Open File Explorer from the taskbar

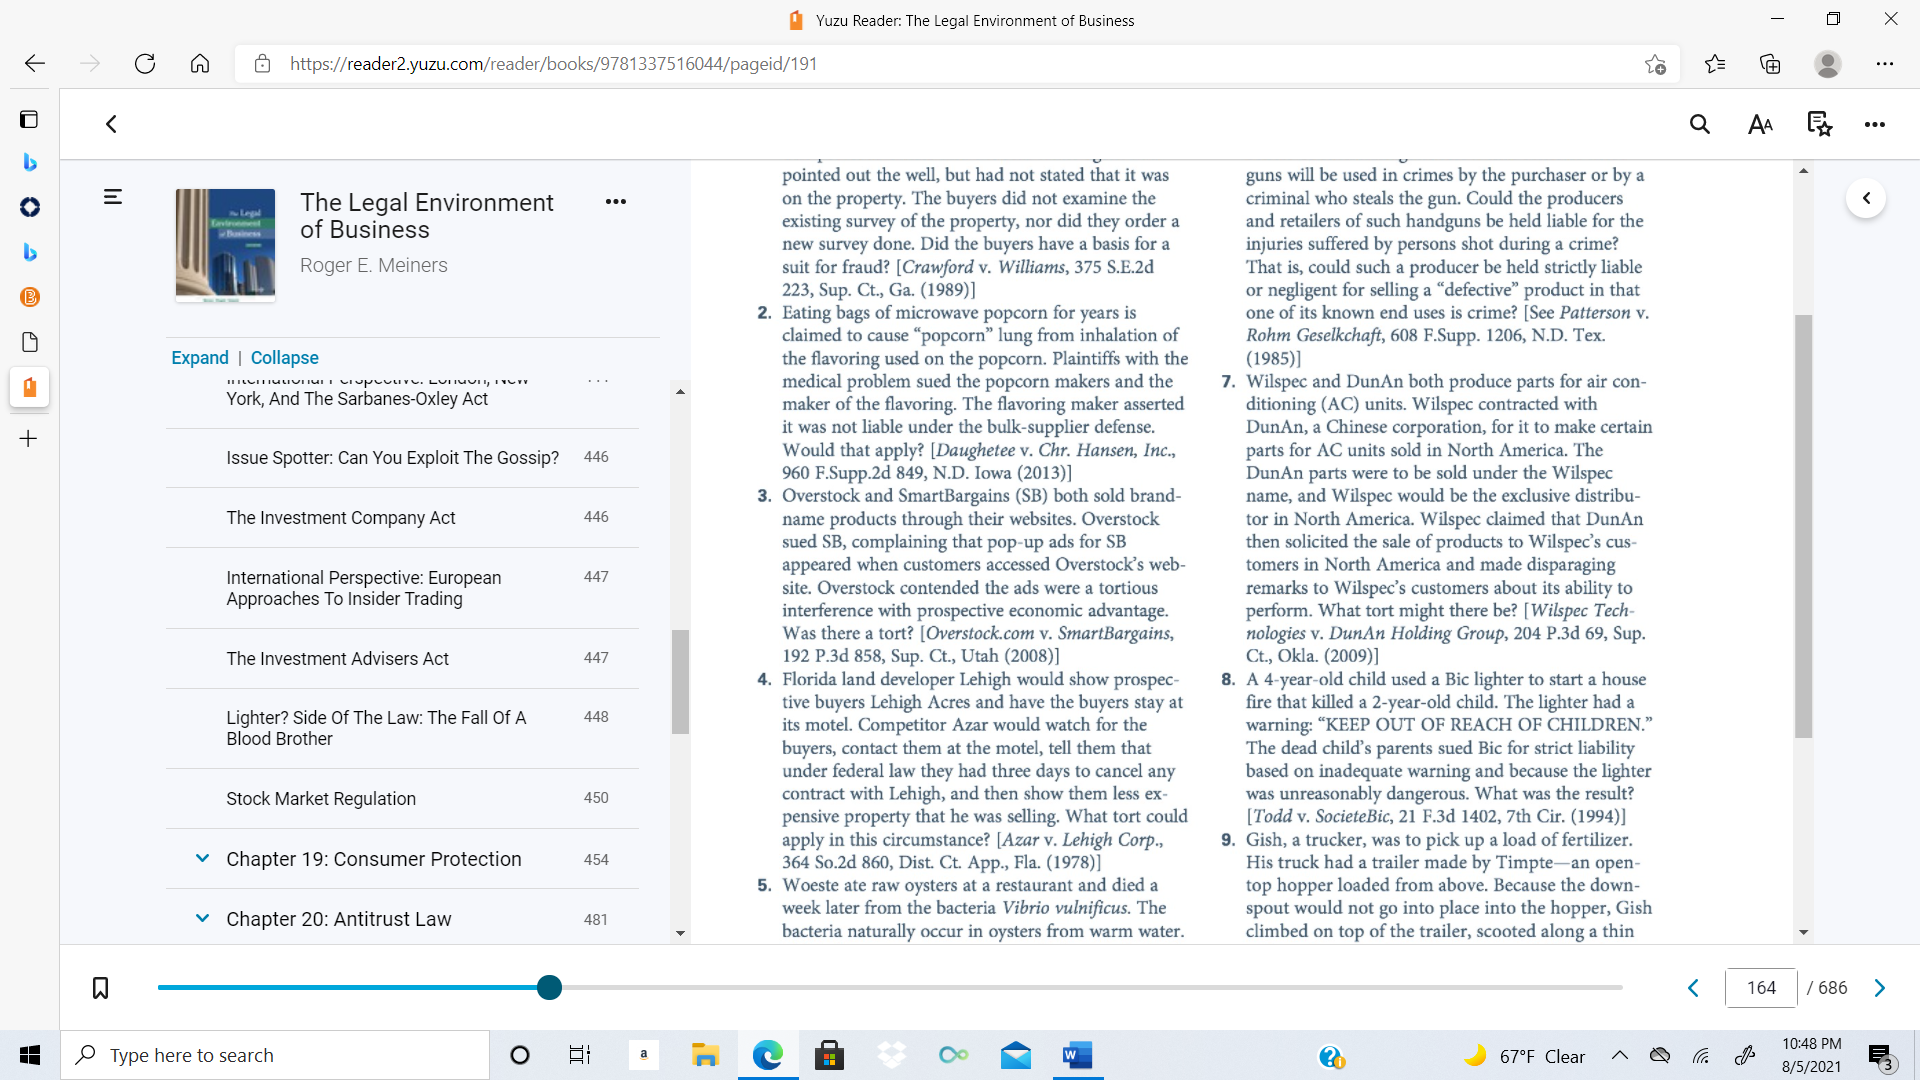[x=706, y=1055]
